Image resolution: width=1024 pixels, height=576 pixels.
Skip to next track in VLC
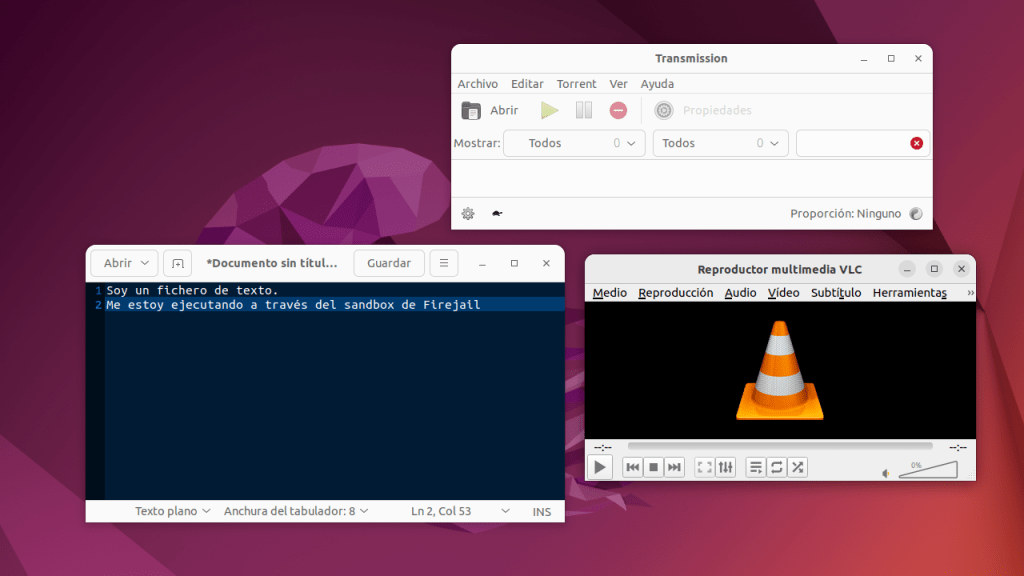(674, 467)
